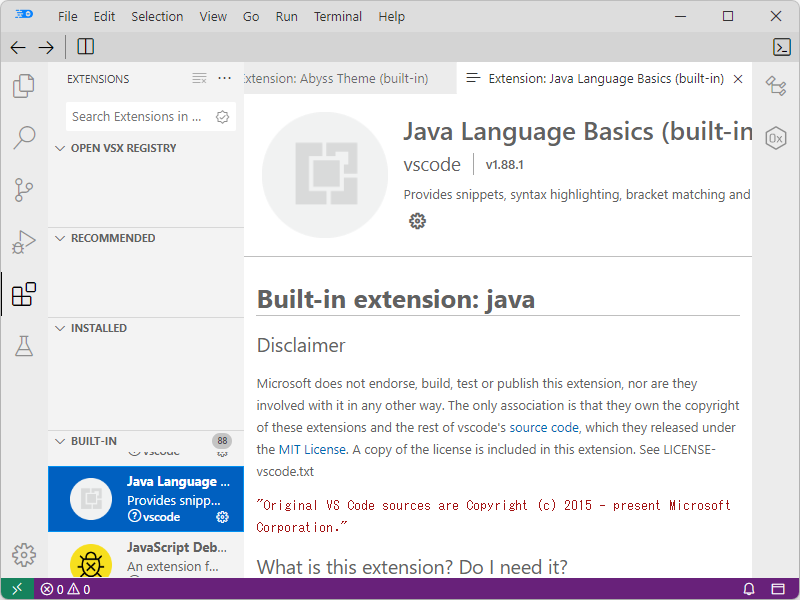This screenshot has height=600, width=800.
Task: Click the vscode publisher name in header
Action: click(x=432, y=164)
